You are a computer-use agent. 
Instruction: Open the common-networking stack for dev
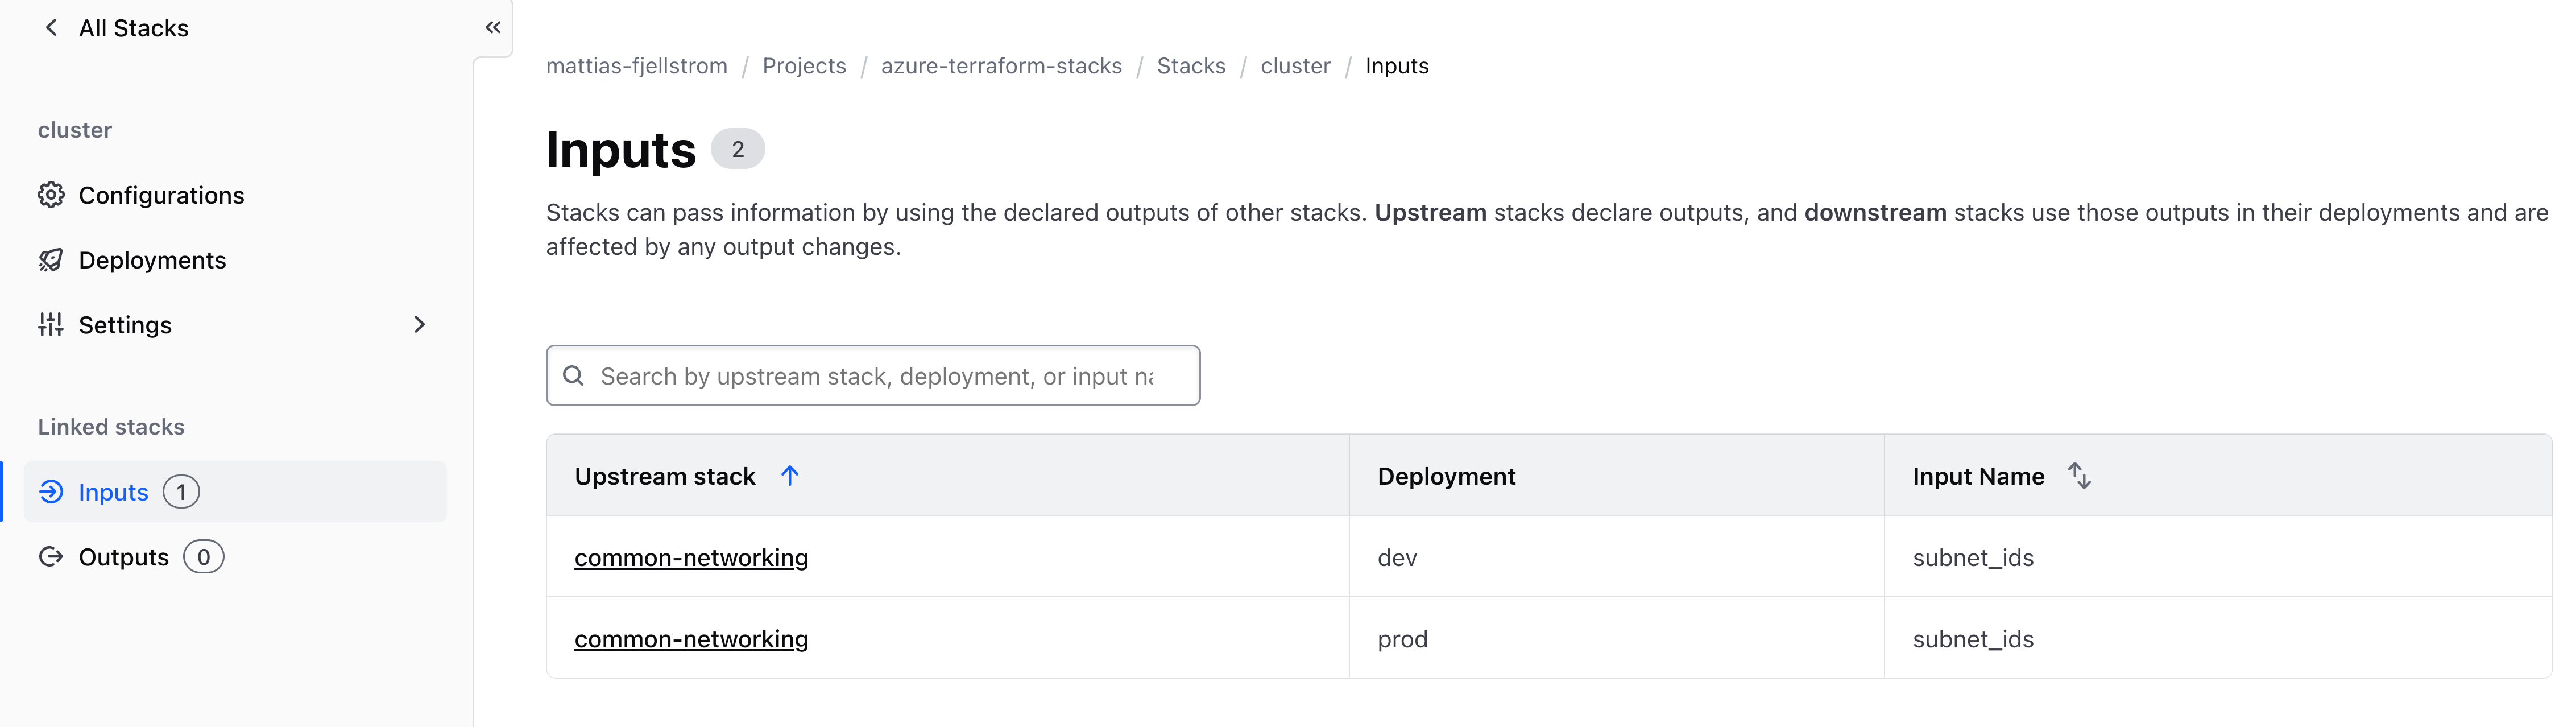point(691,557)
